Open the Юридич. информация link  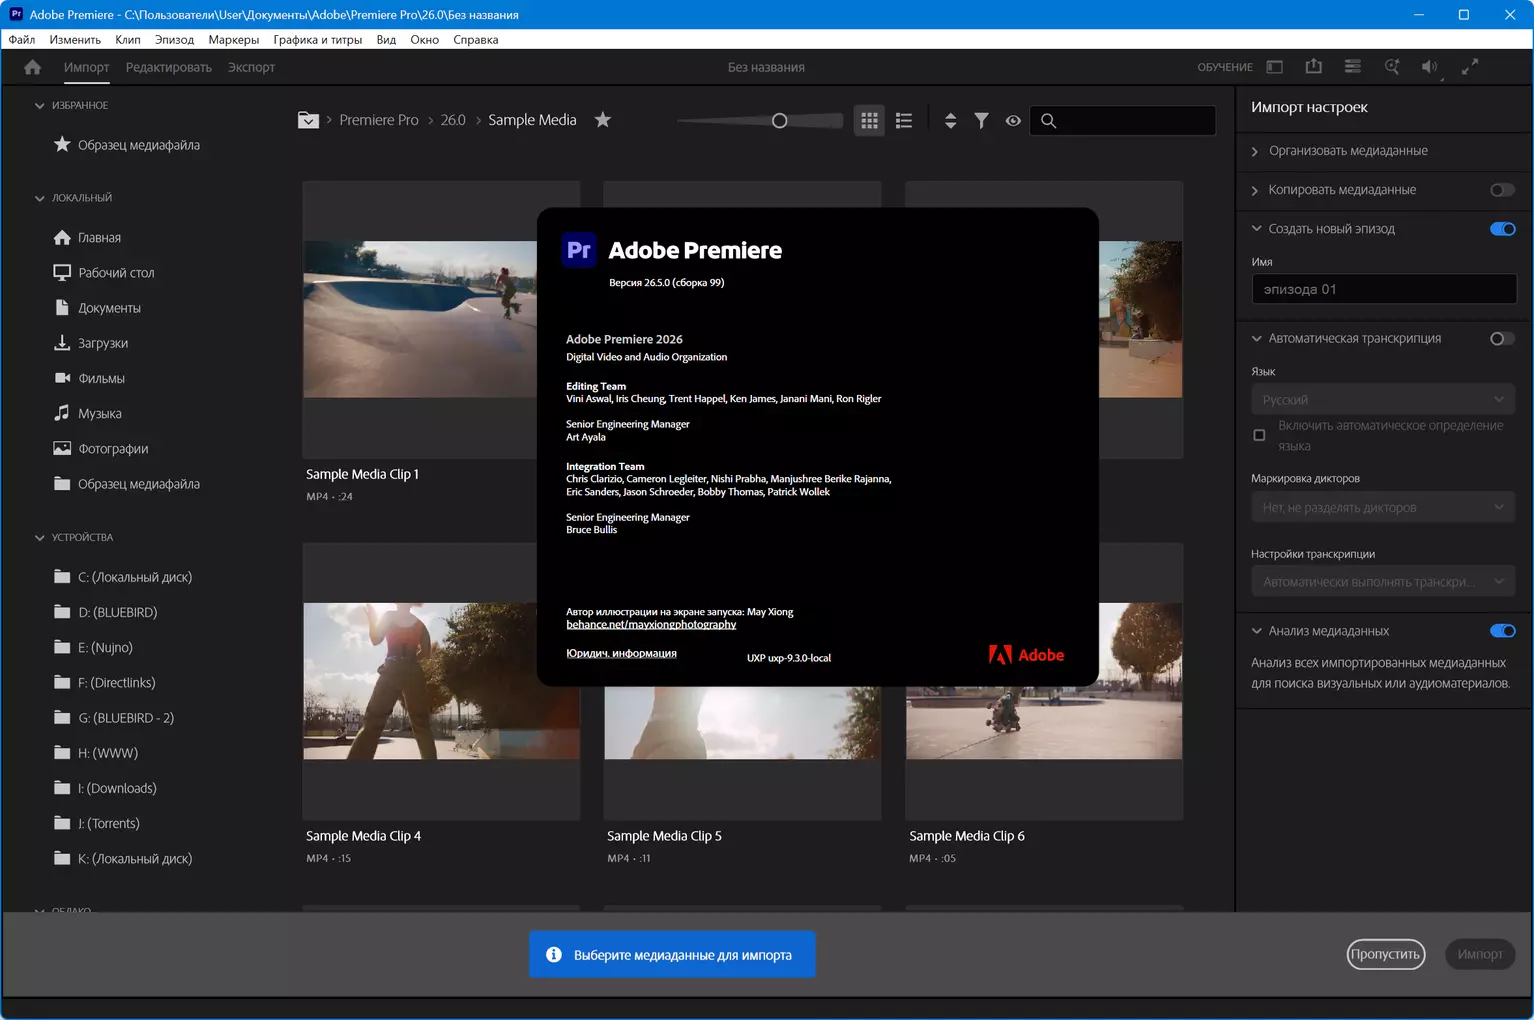[621, 654]
